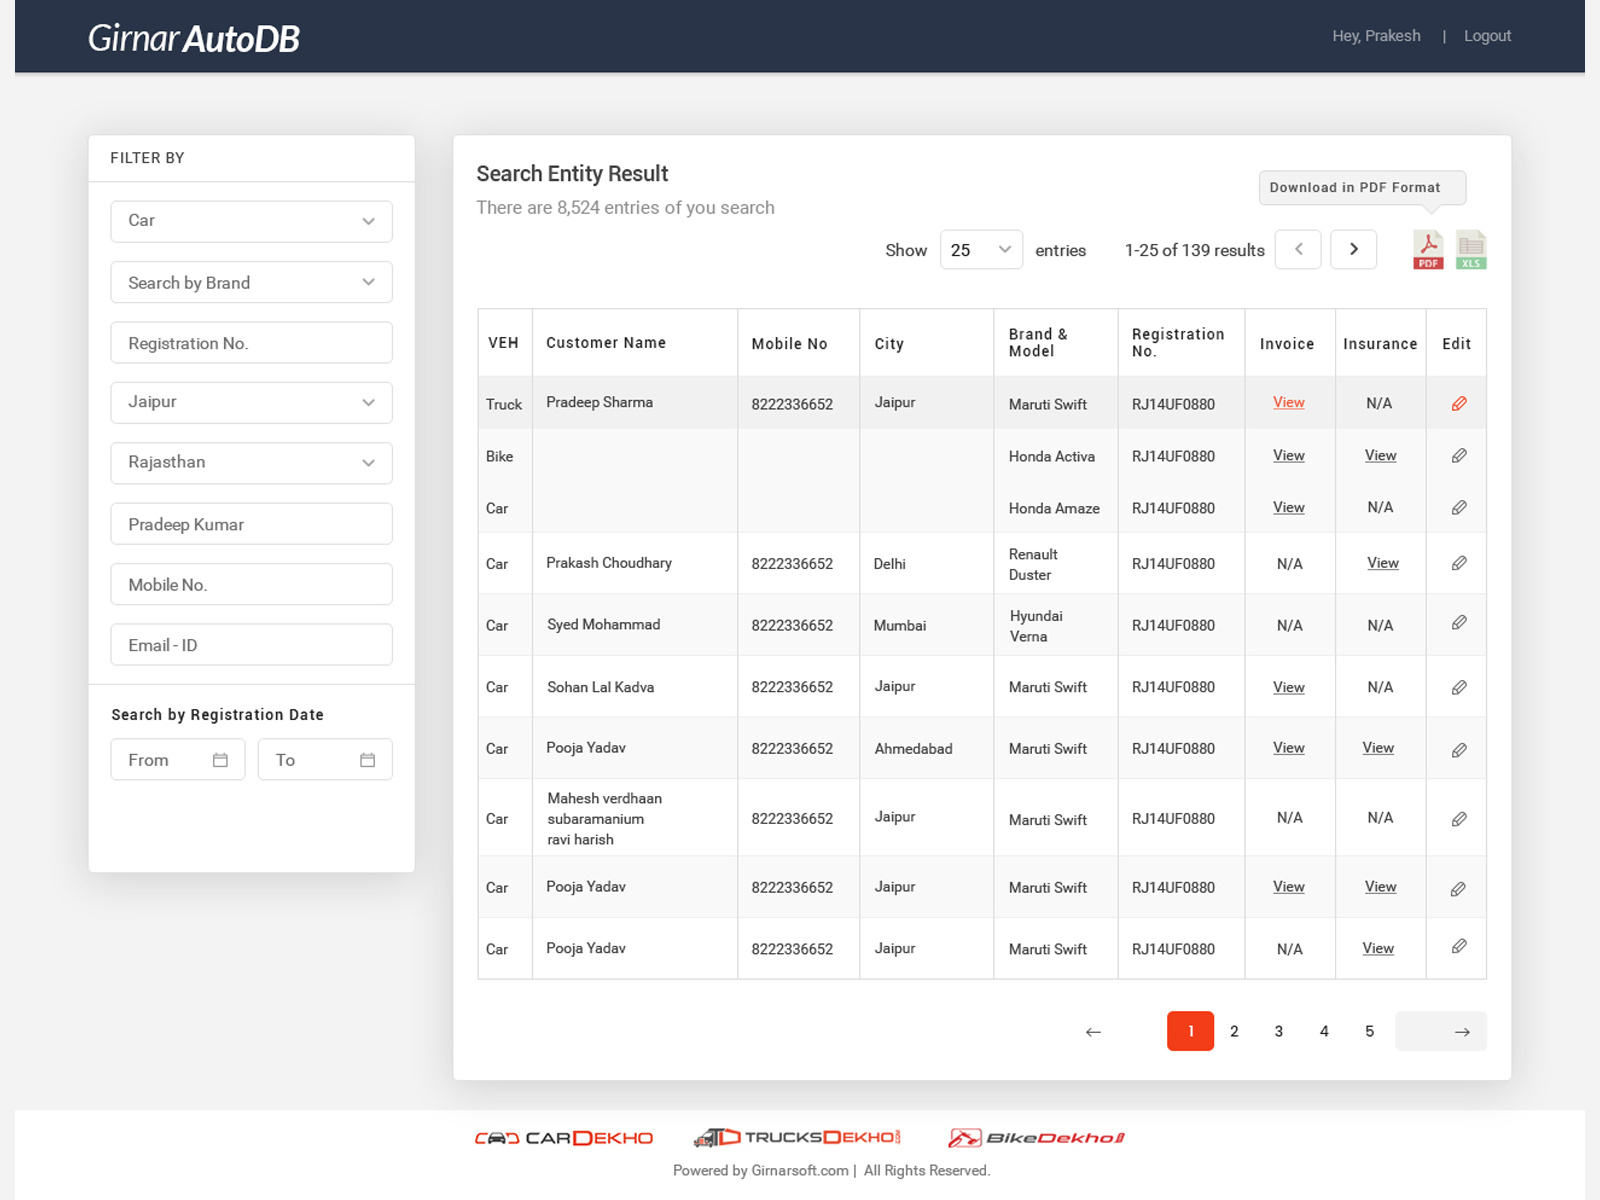View invoice for Pradeep Sharma's Maruti Swift
This screenshot has height=1200, width=1600.
(x=1288, y=403)
